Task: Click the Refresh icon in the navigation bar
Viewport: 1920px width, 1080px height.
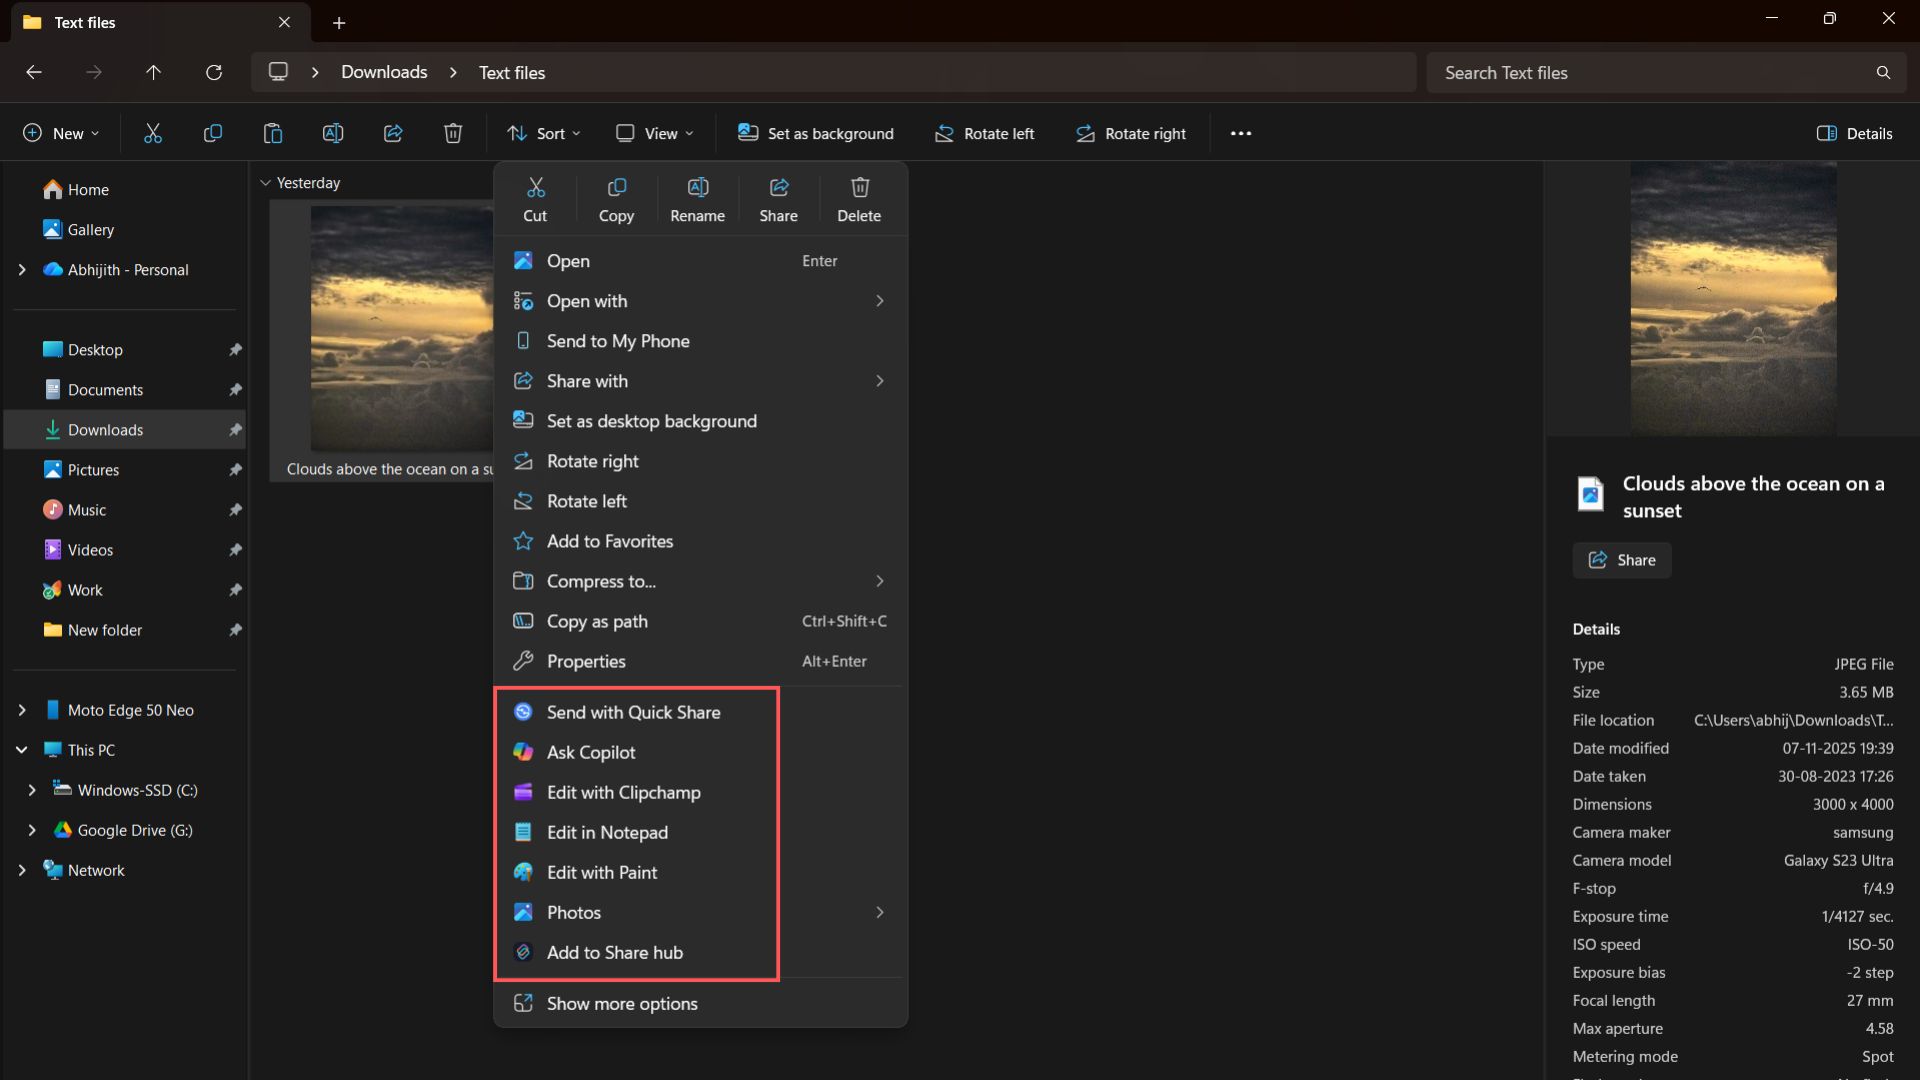Action: (x=214, y=72)
